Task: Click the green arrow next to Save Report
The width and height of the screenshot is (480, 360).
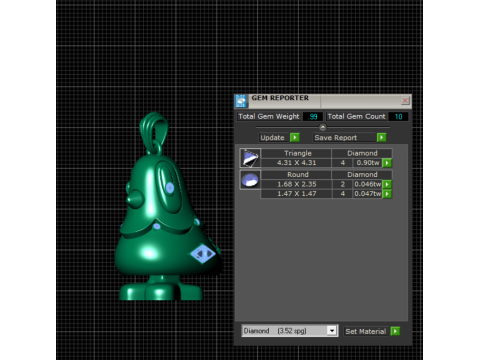Action: (382, 137)
